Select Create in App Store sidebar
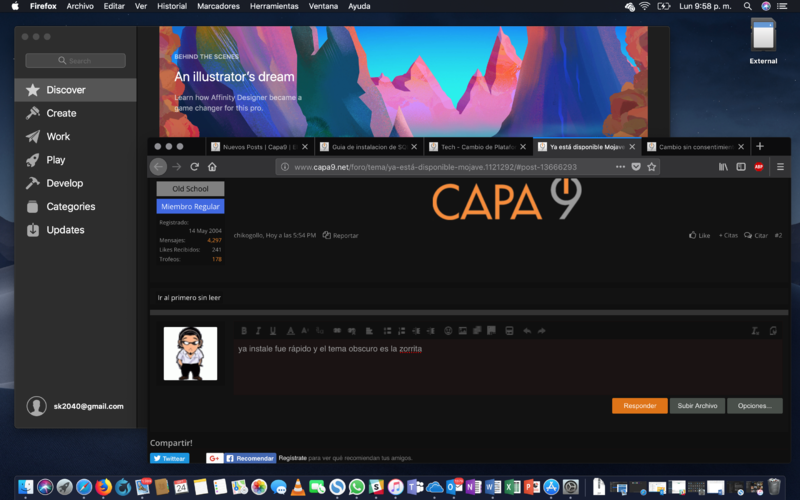800x500 pixels. pyautogui.click(x=76, y=113)
